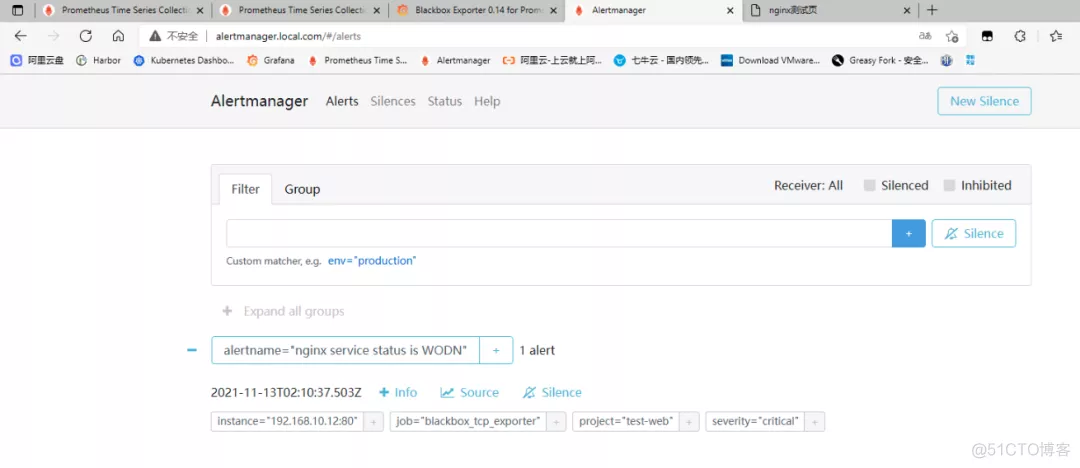Open the tab actions icon at top-left

(17, 10)
